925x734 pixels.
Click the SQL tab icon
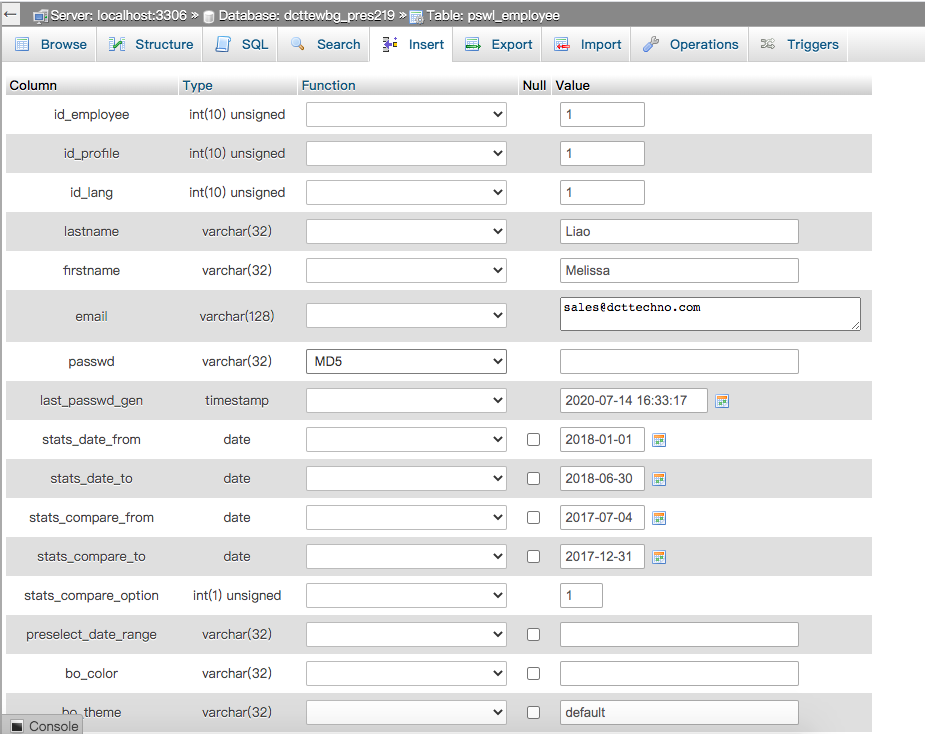[223, 44]
